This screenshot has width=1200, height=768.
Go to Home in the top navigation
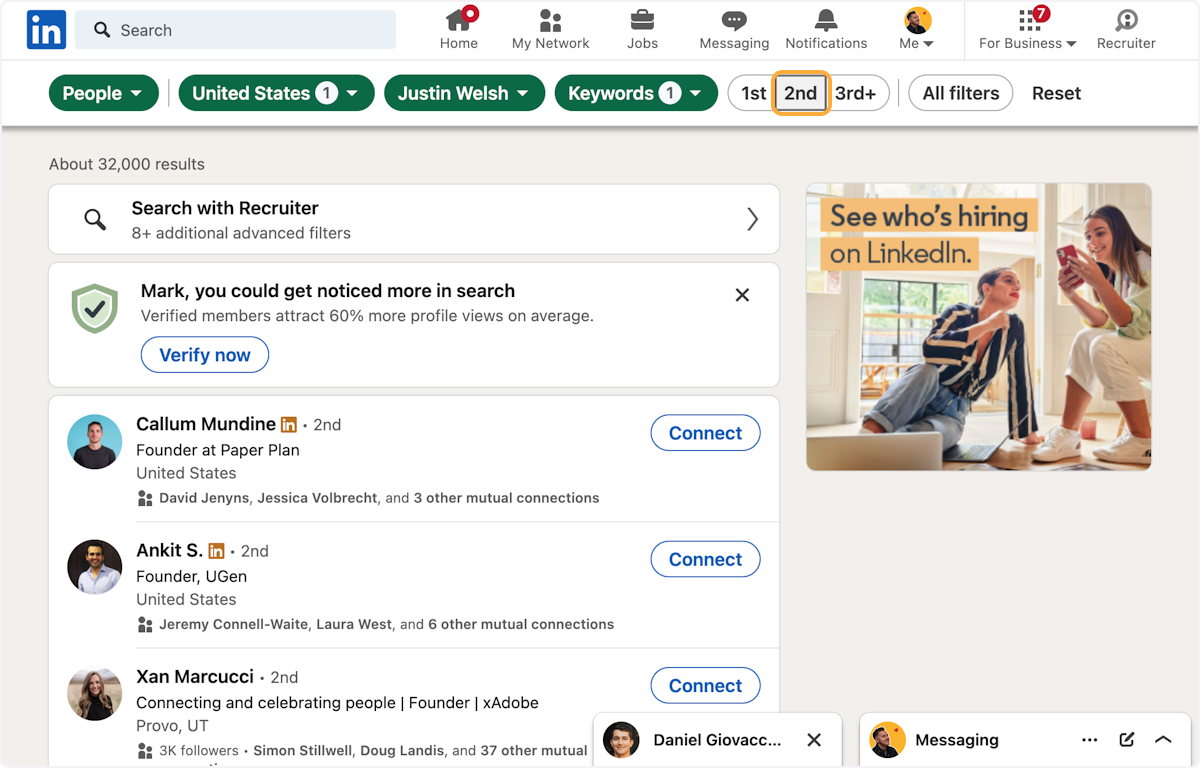(459, 29)
